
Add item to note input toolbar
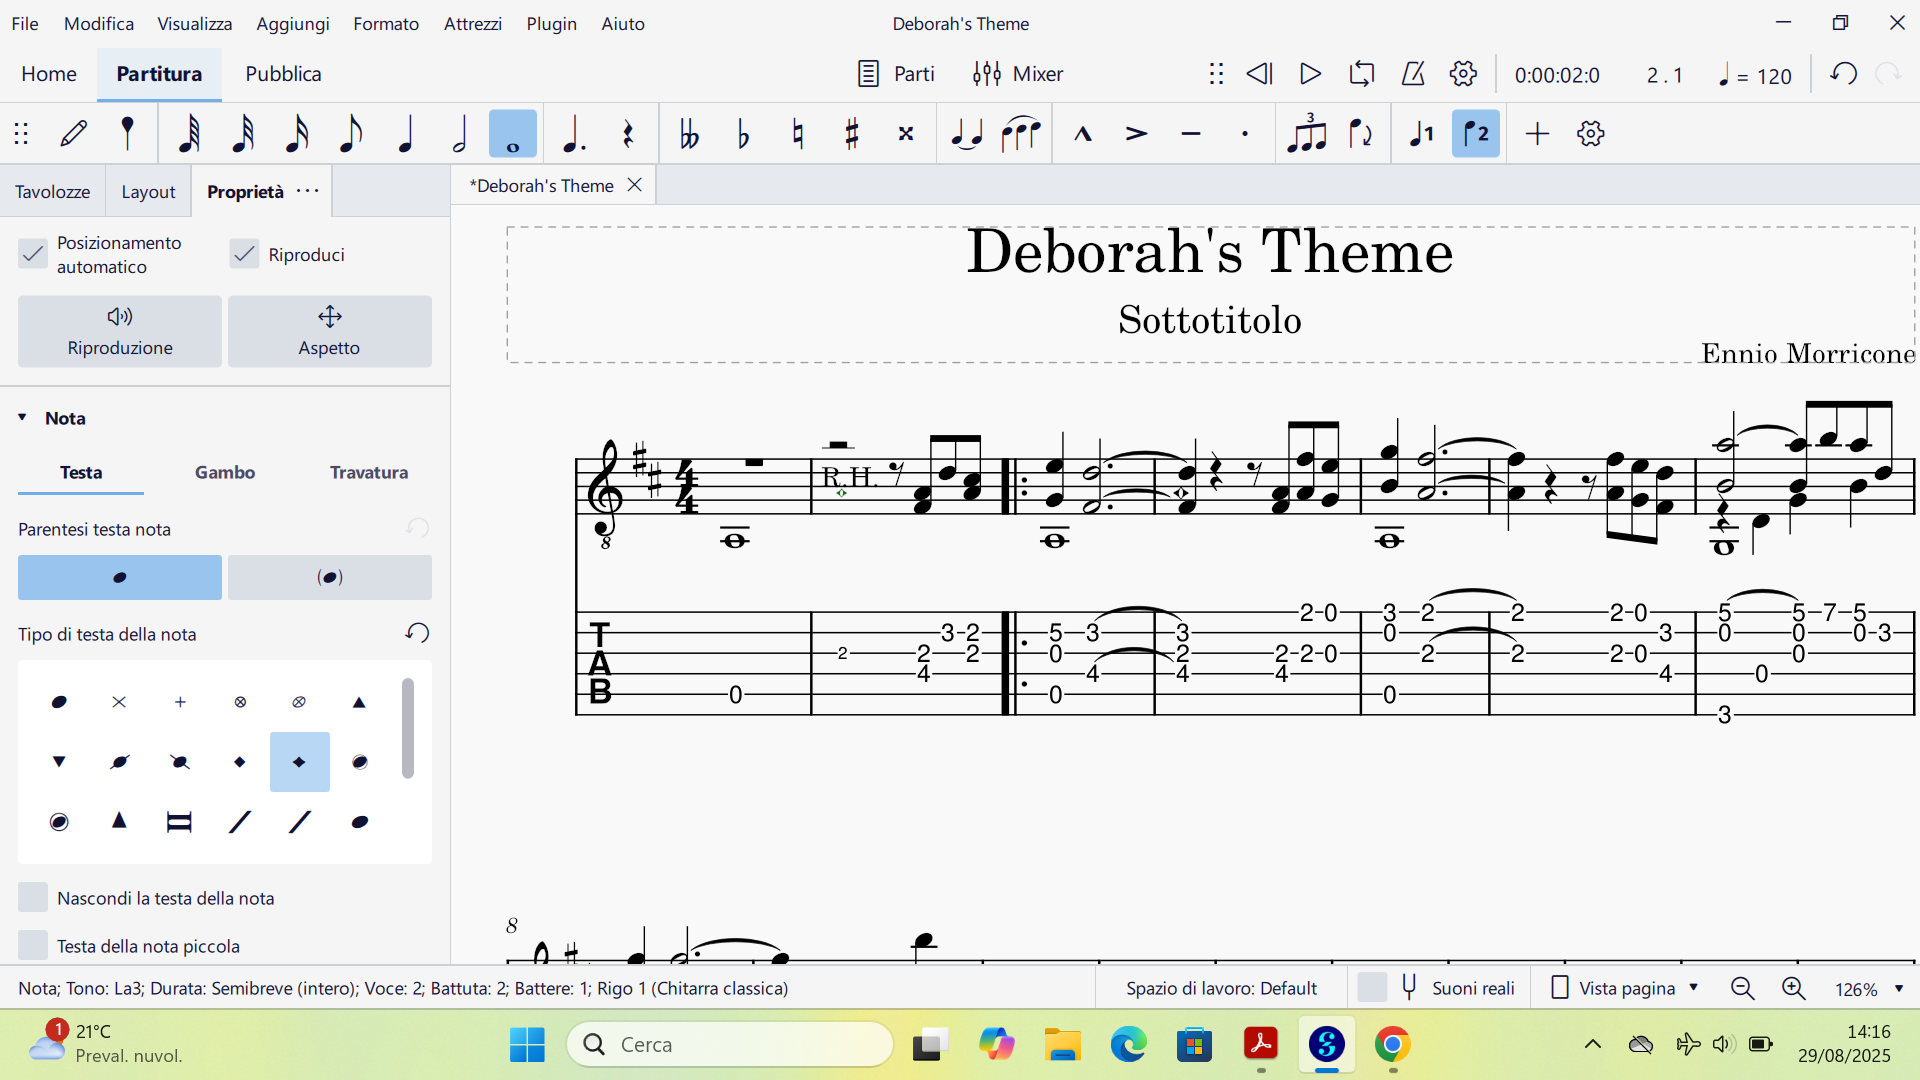tap(1538, 133)
